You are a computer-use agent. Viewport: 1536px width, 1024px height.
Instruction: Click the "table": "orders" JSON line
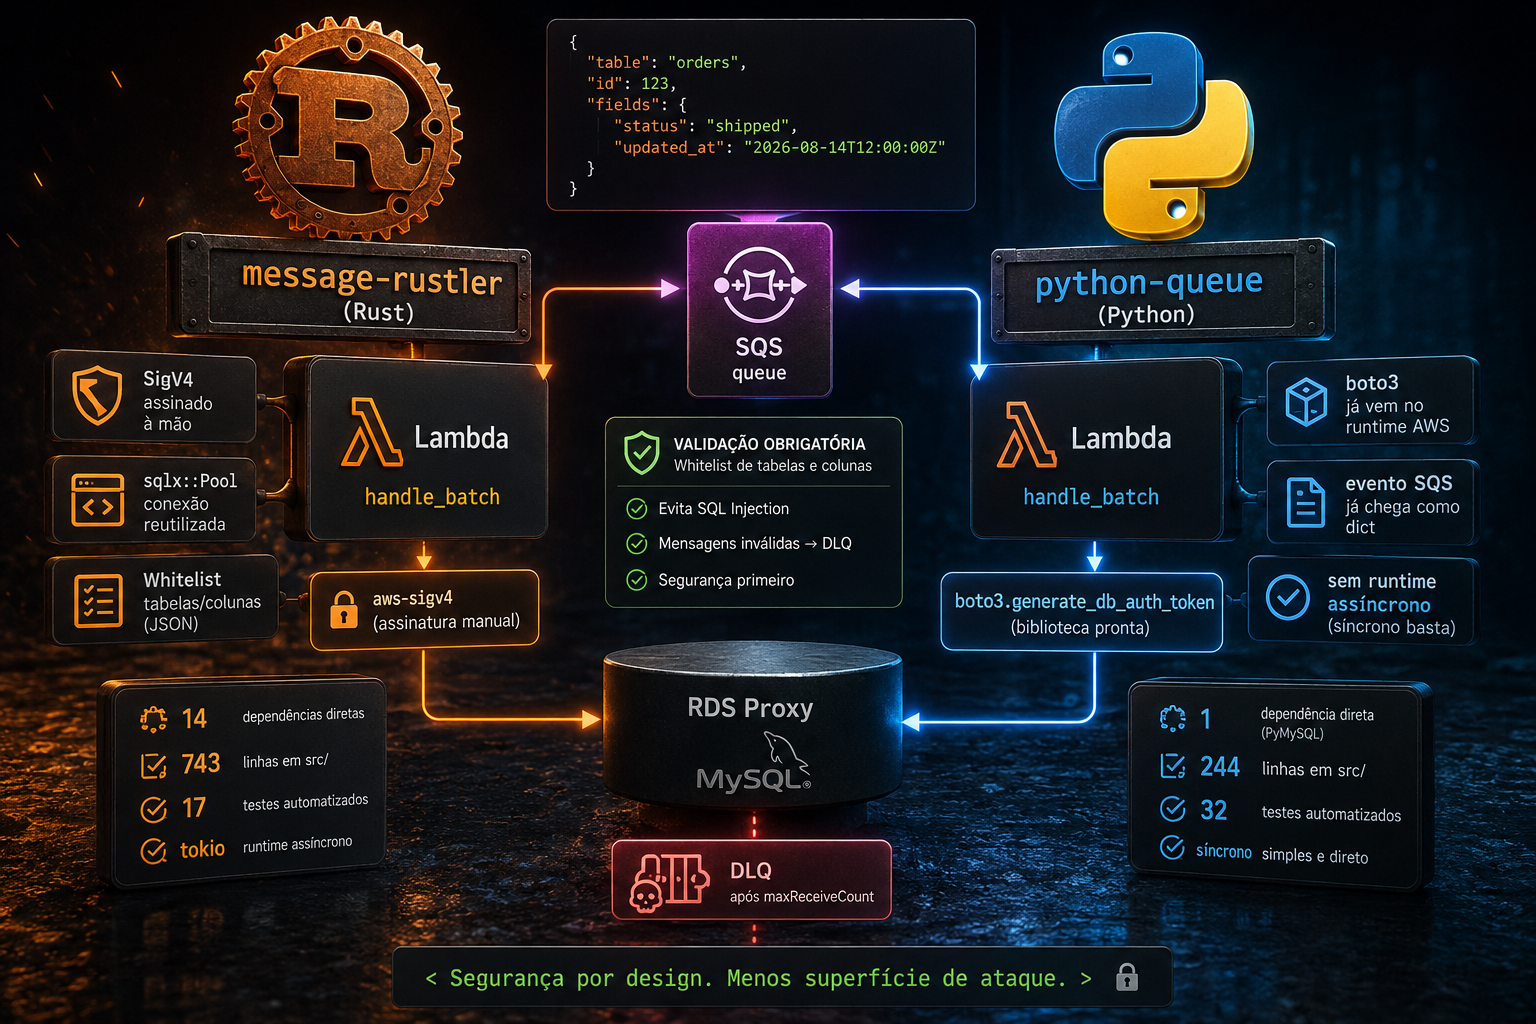667,62
